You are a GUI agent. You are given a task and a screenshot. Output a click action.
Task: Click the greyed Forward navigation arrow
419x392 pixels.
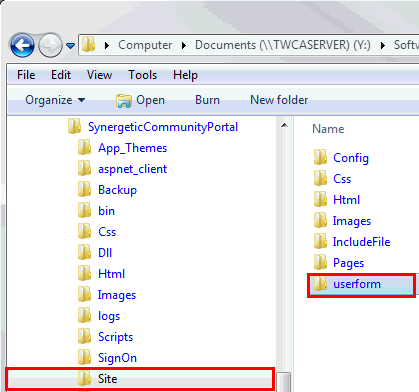tap(50, 45)
